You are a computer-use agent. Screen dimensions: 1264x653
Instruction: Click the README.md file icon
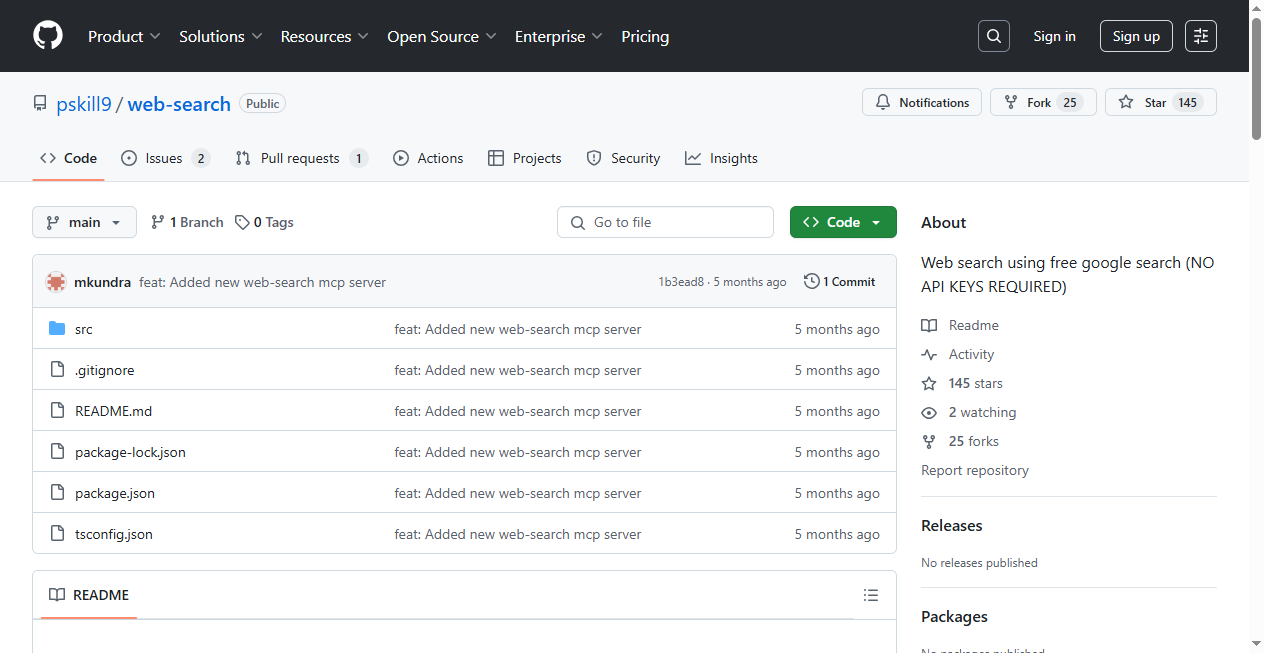[57, 411]
